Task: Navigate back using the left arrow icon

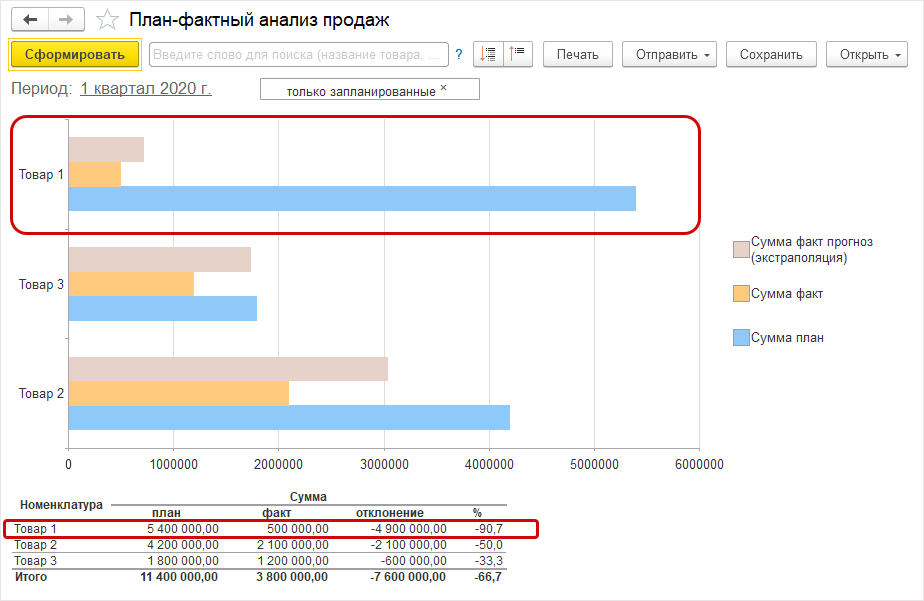Action: 28,19
